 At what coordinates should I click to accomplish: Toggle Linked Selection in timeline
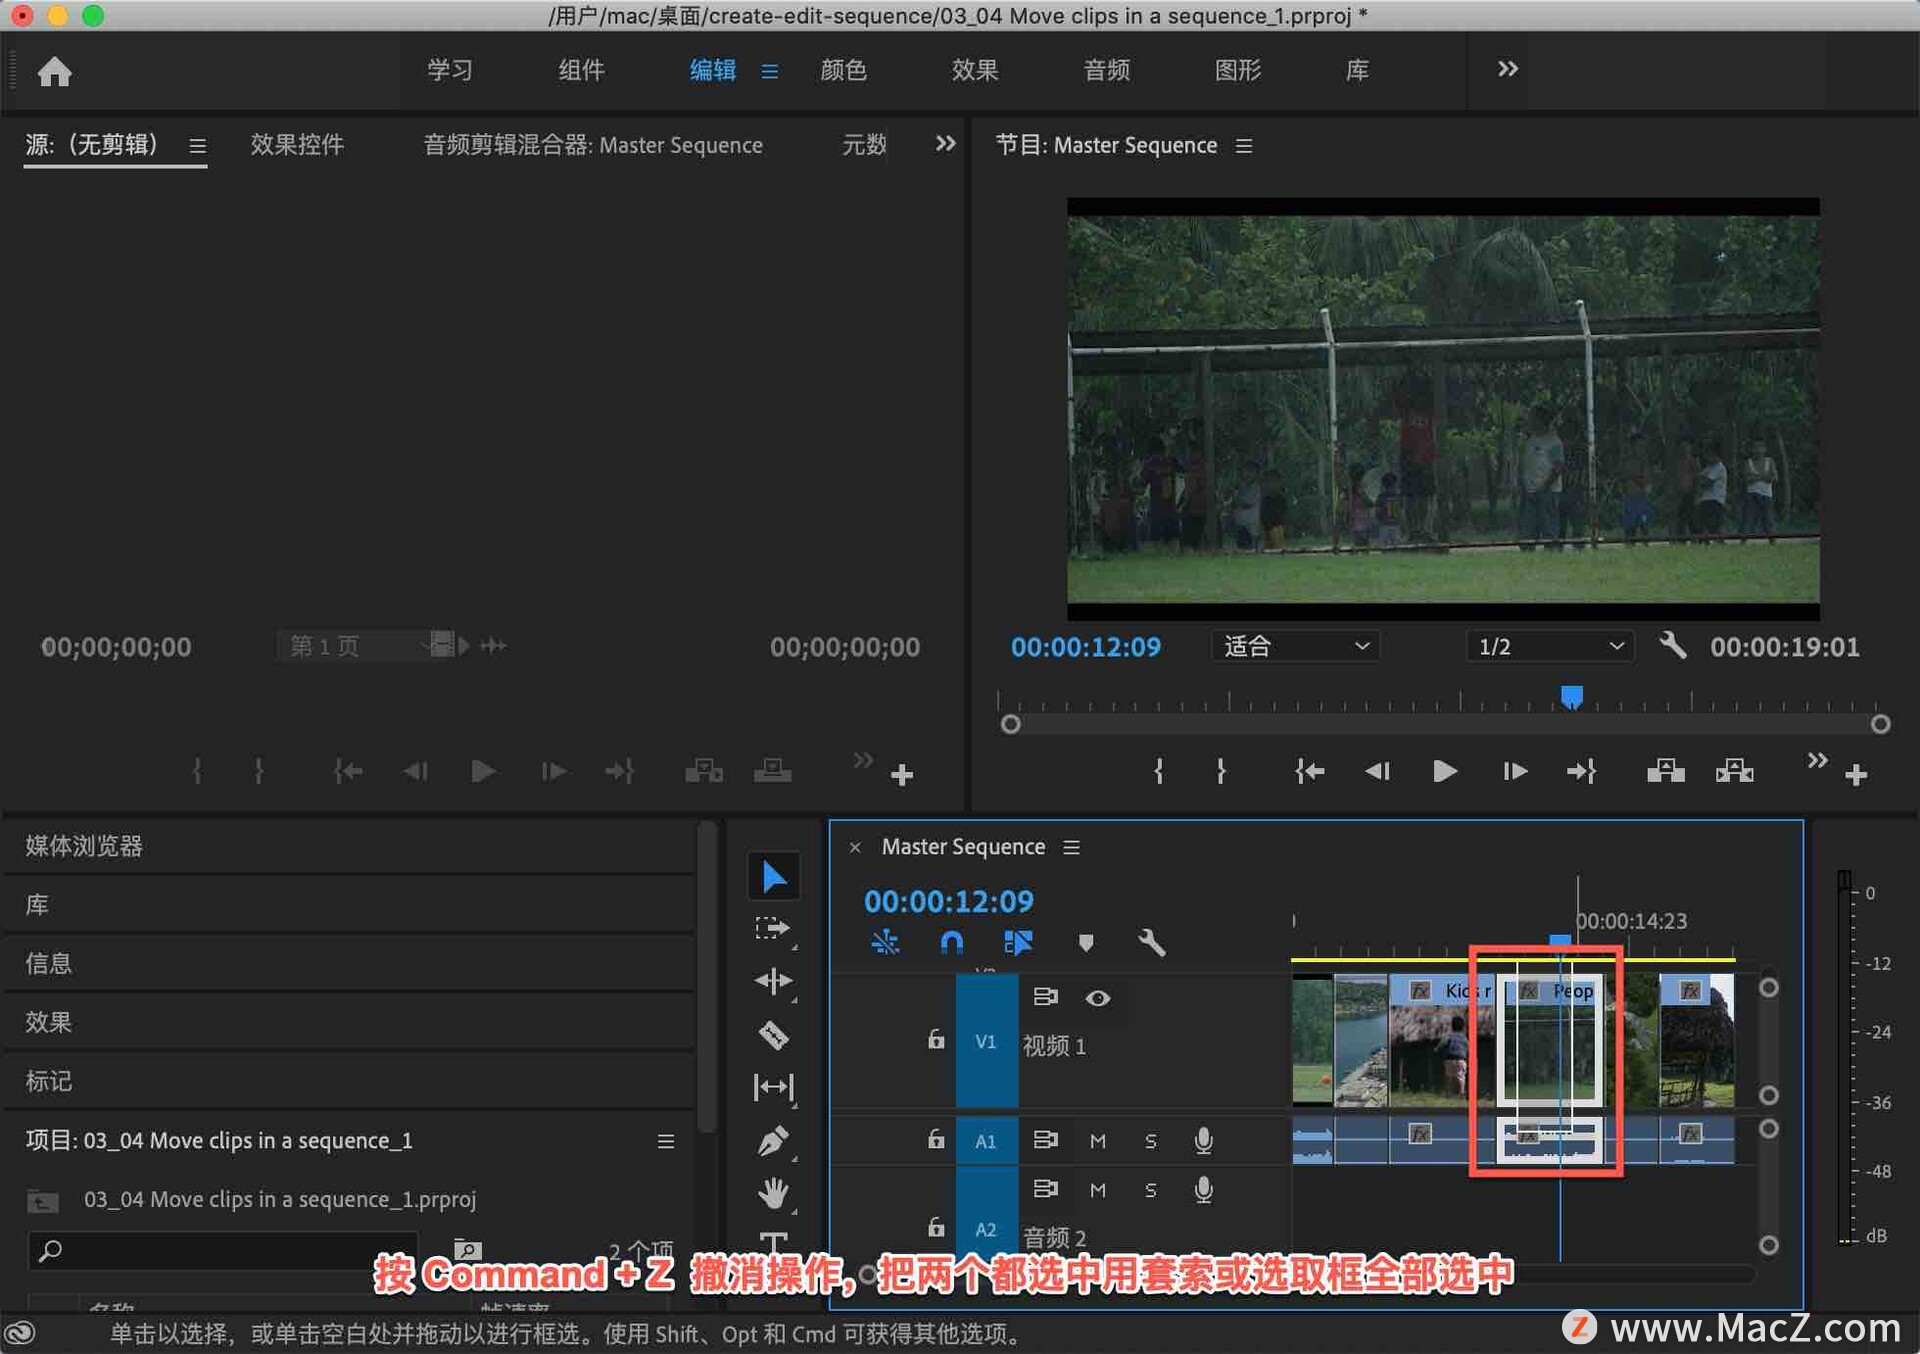tap(1018, 942)
